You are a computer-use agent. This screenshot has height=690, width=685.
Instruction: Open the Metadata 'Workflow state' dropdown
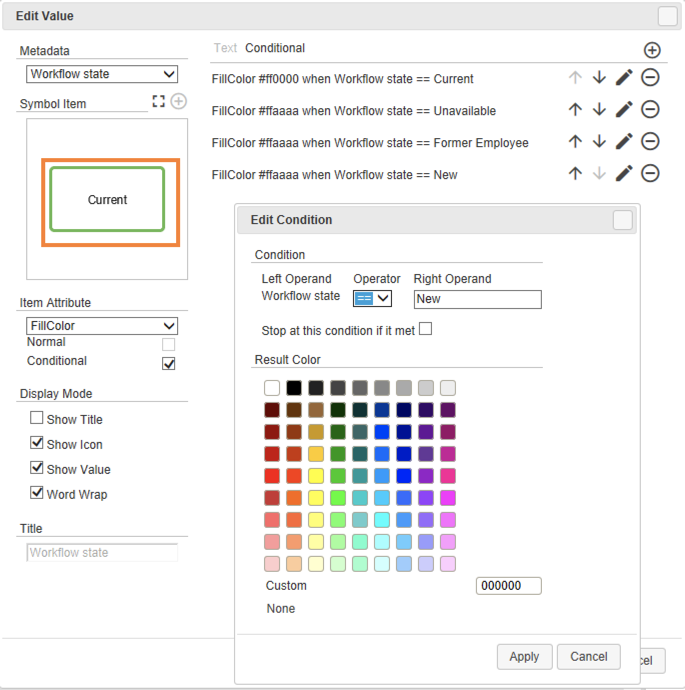click(x=102, y=74)
